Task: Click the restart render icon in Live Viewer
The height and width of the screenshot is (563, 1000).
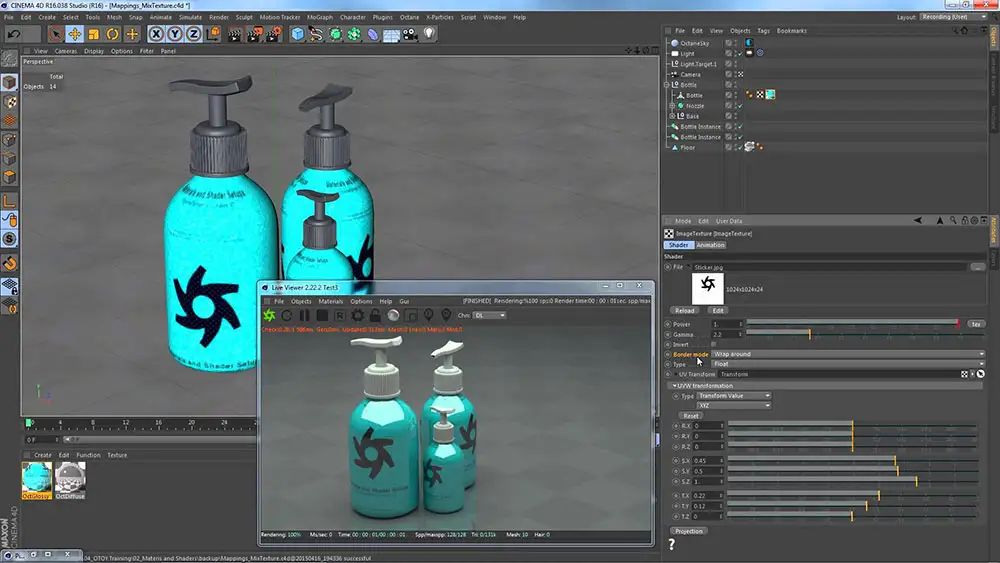Action: [287, 315]
